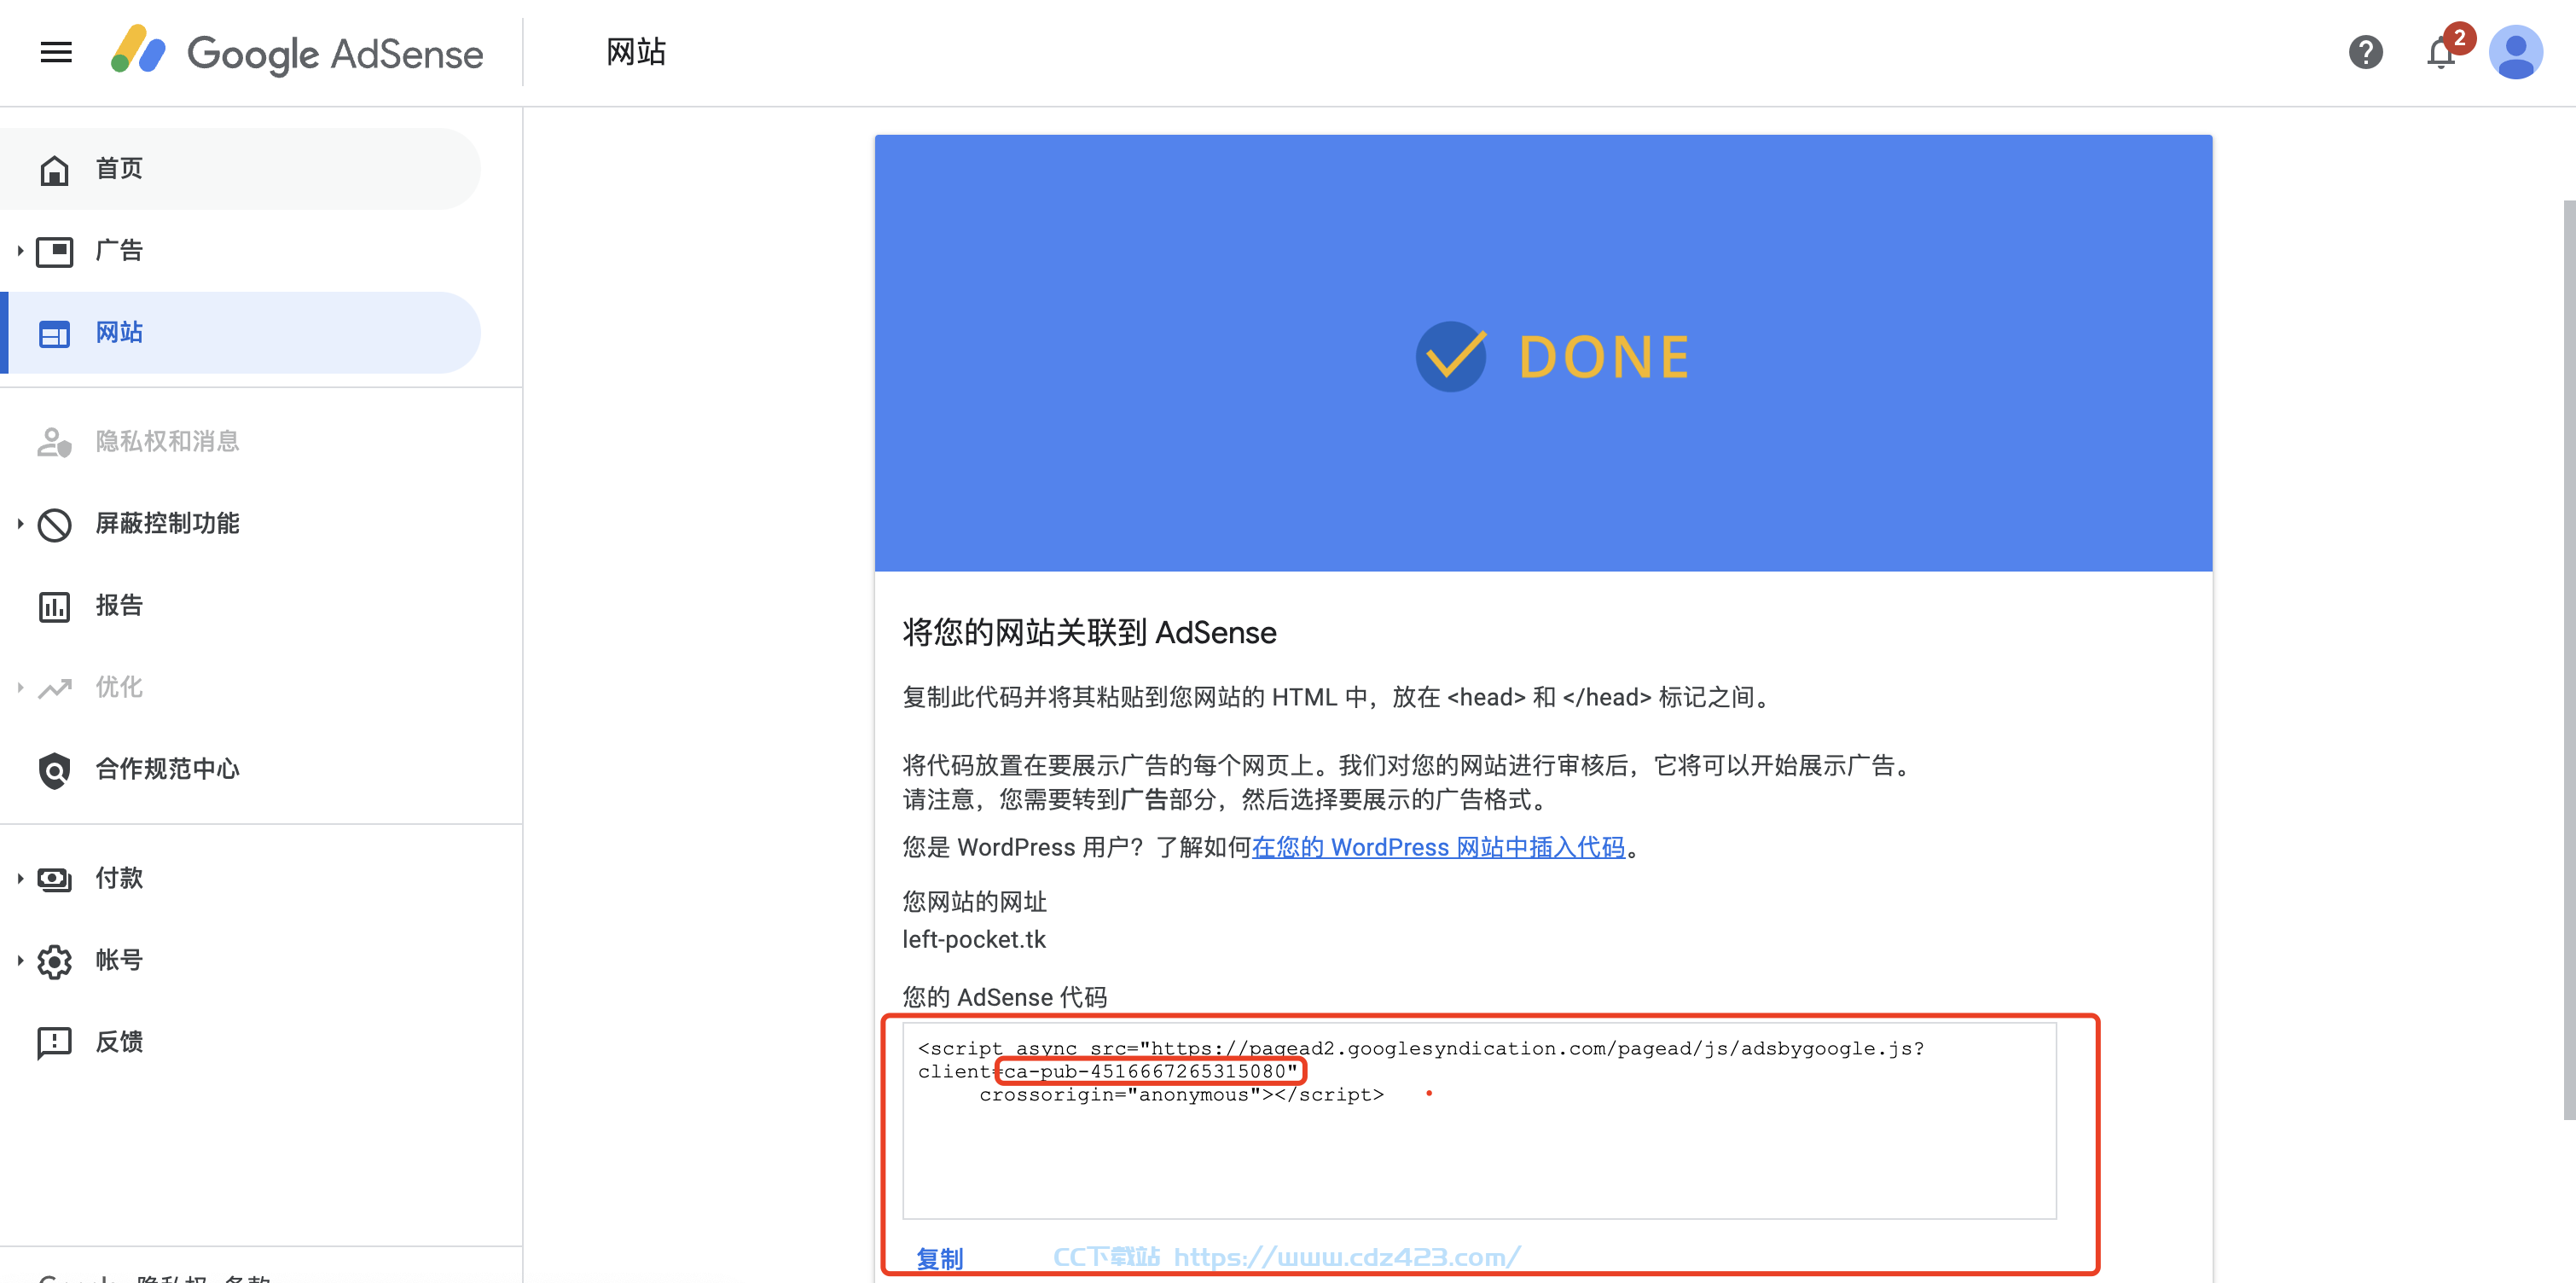
Task: Click the DONE banner image
Action: [x=1543, y=354]
